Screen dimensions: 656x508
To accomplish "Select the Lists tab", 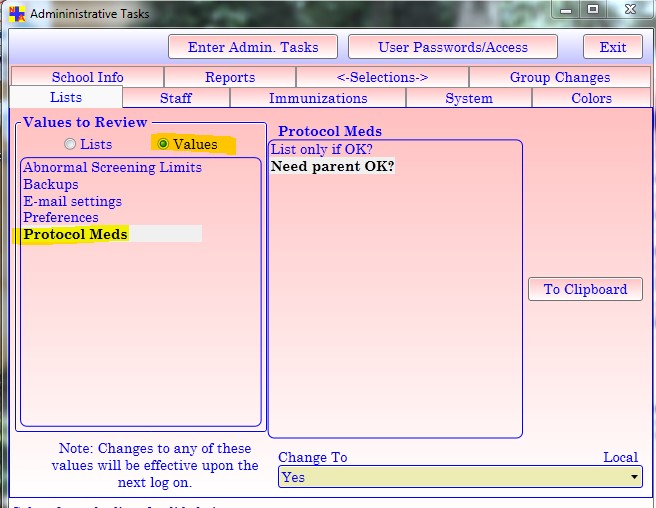I will click(x=66, y=97).
